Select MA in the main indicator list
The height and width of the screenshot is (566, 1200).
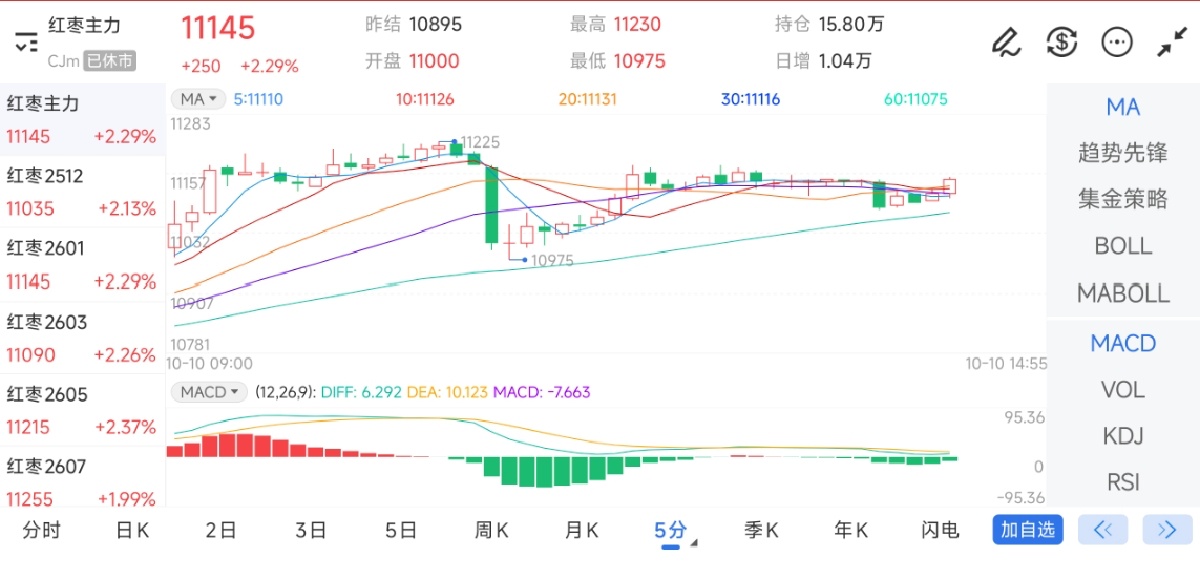tap(1123, 107)
